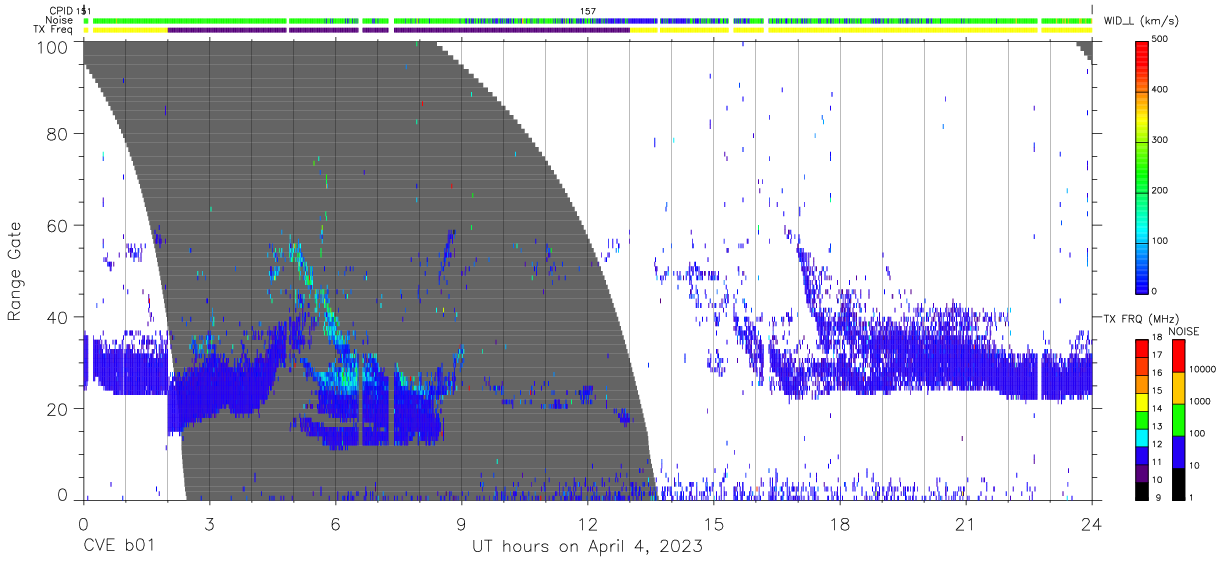The image size is (1228, 567).
Task: Click the '21' hour tick label on x-axis
Action: point(966,525)
